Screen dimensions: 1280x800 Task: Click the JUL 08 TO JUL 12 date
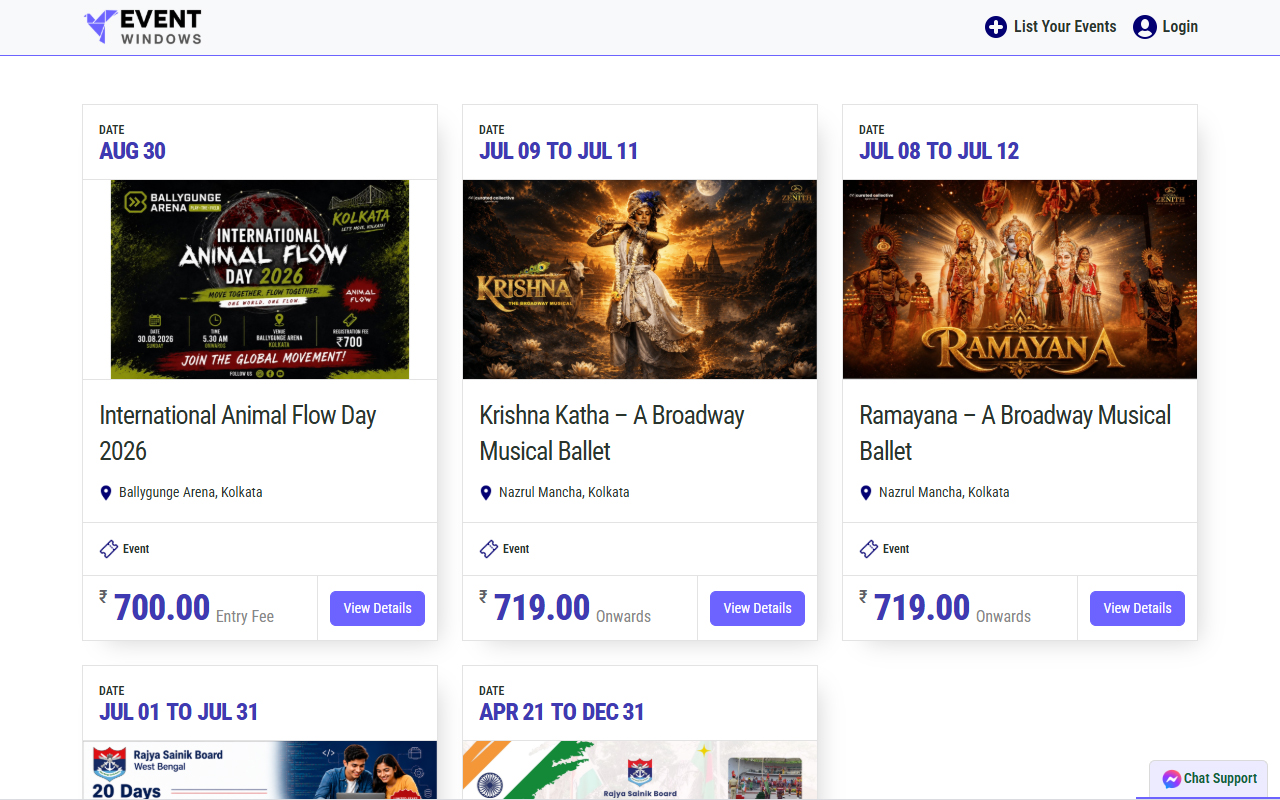click(x=939, y=151)
